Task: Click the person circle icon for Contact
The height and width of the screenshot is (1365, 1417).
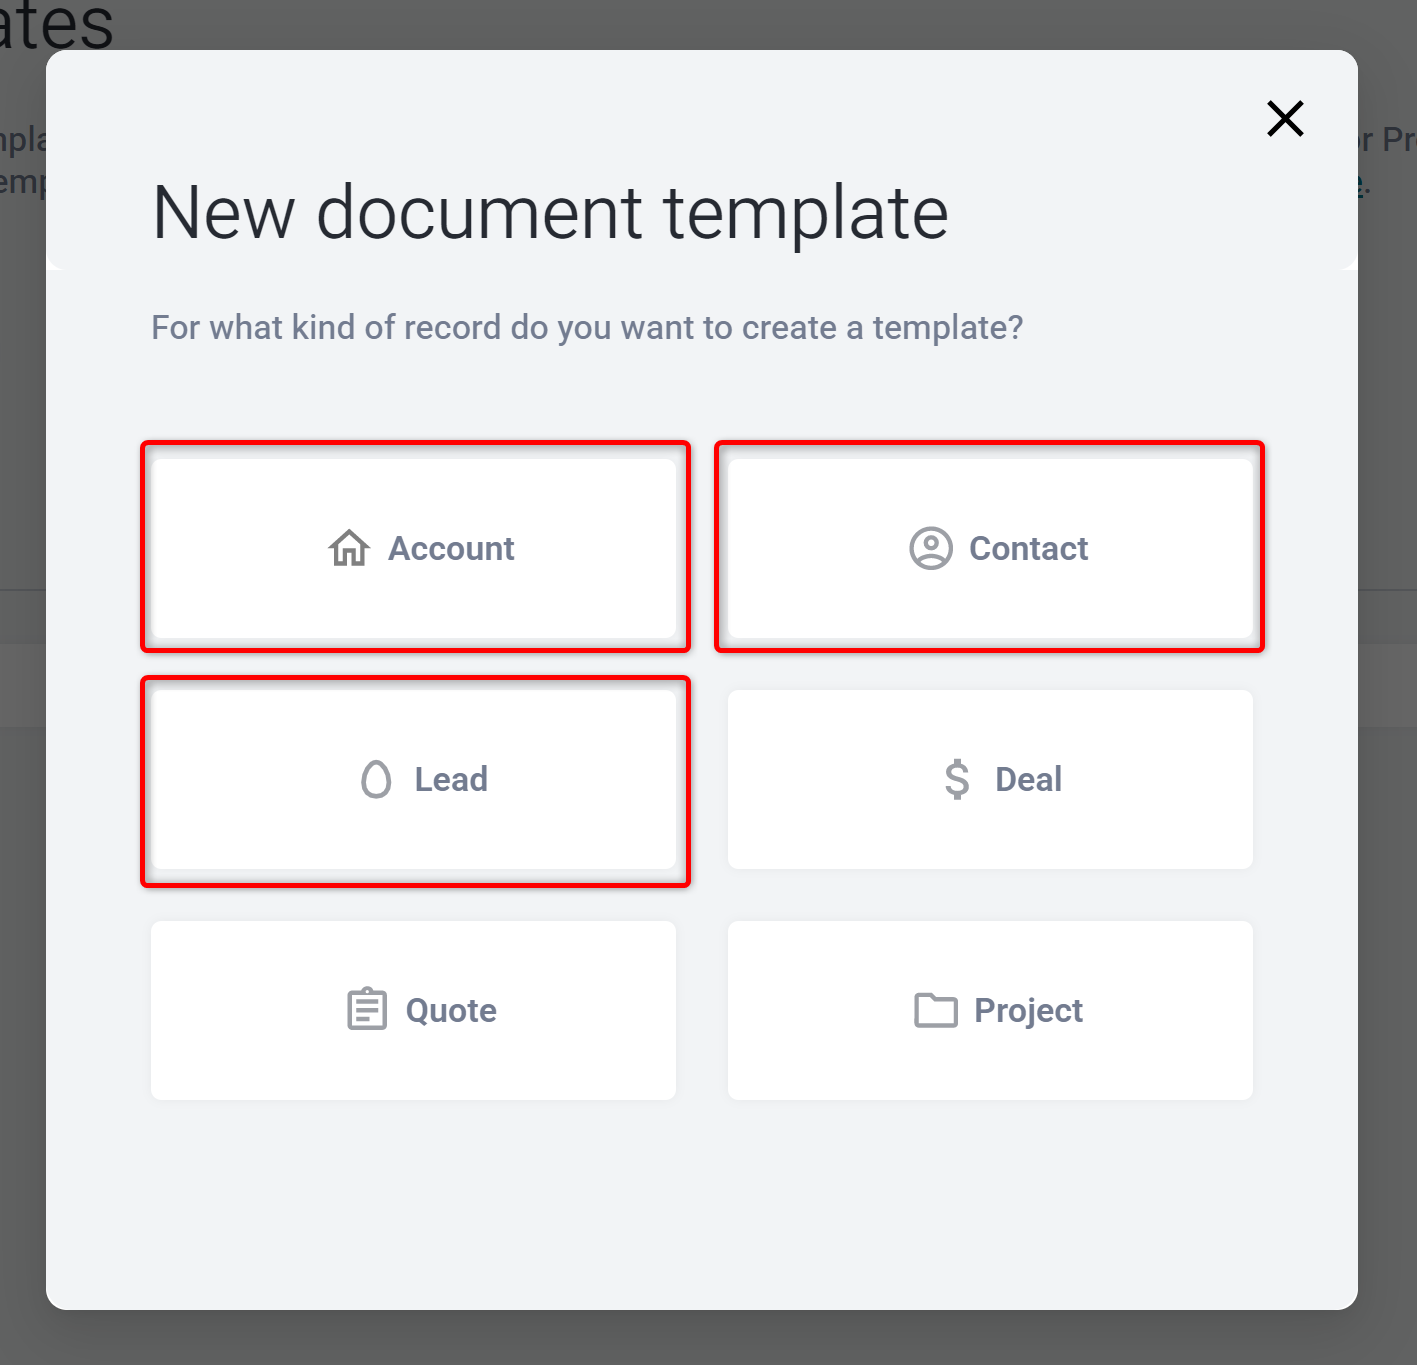Action: click(x=931, y=548)
